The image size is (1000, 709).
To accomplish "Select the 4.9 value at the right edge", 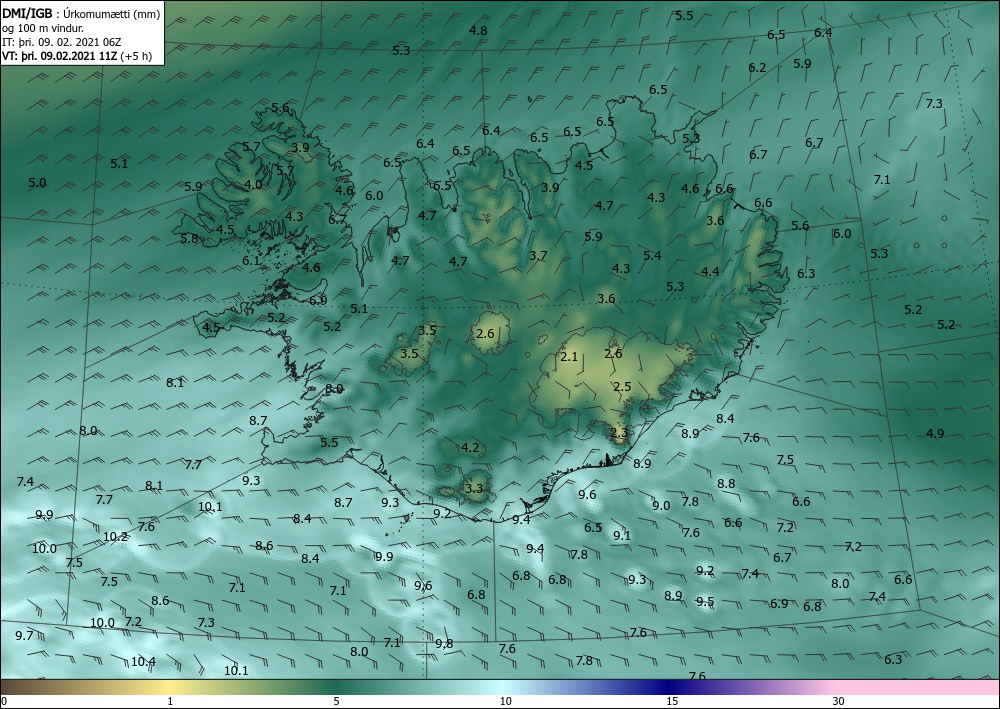I will [x=935, y=434].
